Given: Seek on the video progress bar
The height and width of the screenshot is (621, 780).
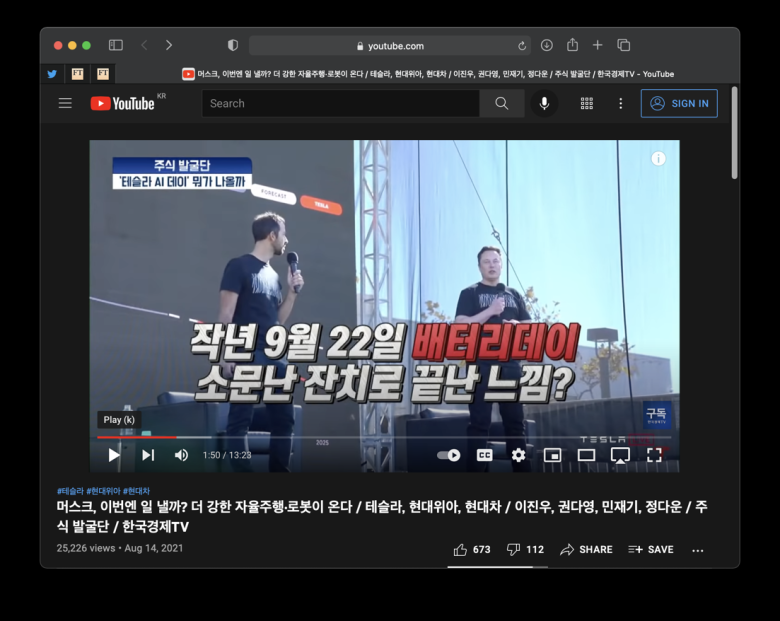Looking at the screenshot, I should (384, 437).
